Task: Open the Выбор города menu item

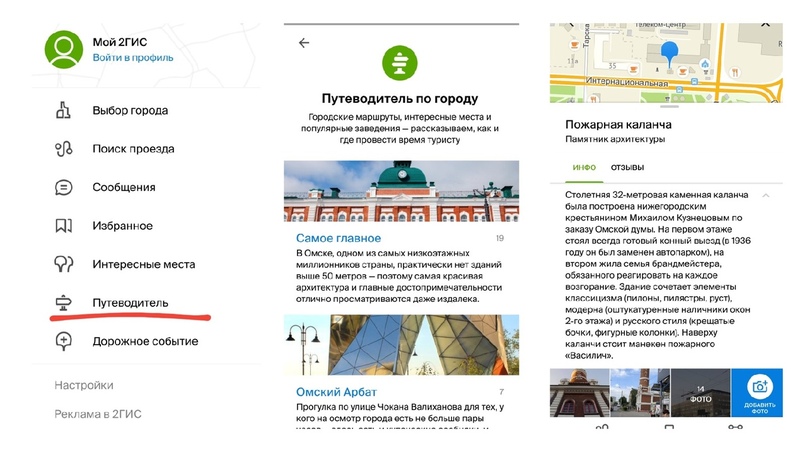Action: point(130,111)
